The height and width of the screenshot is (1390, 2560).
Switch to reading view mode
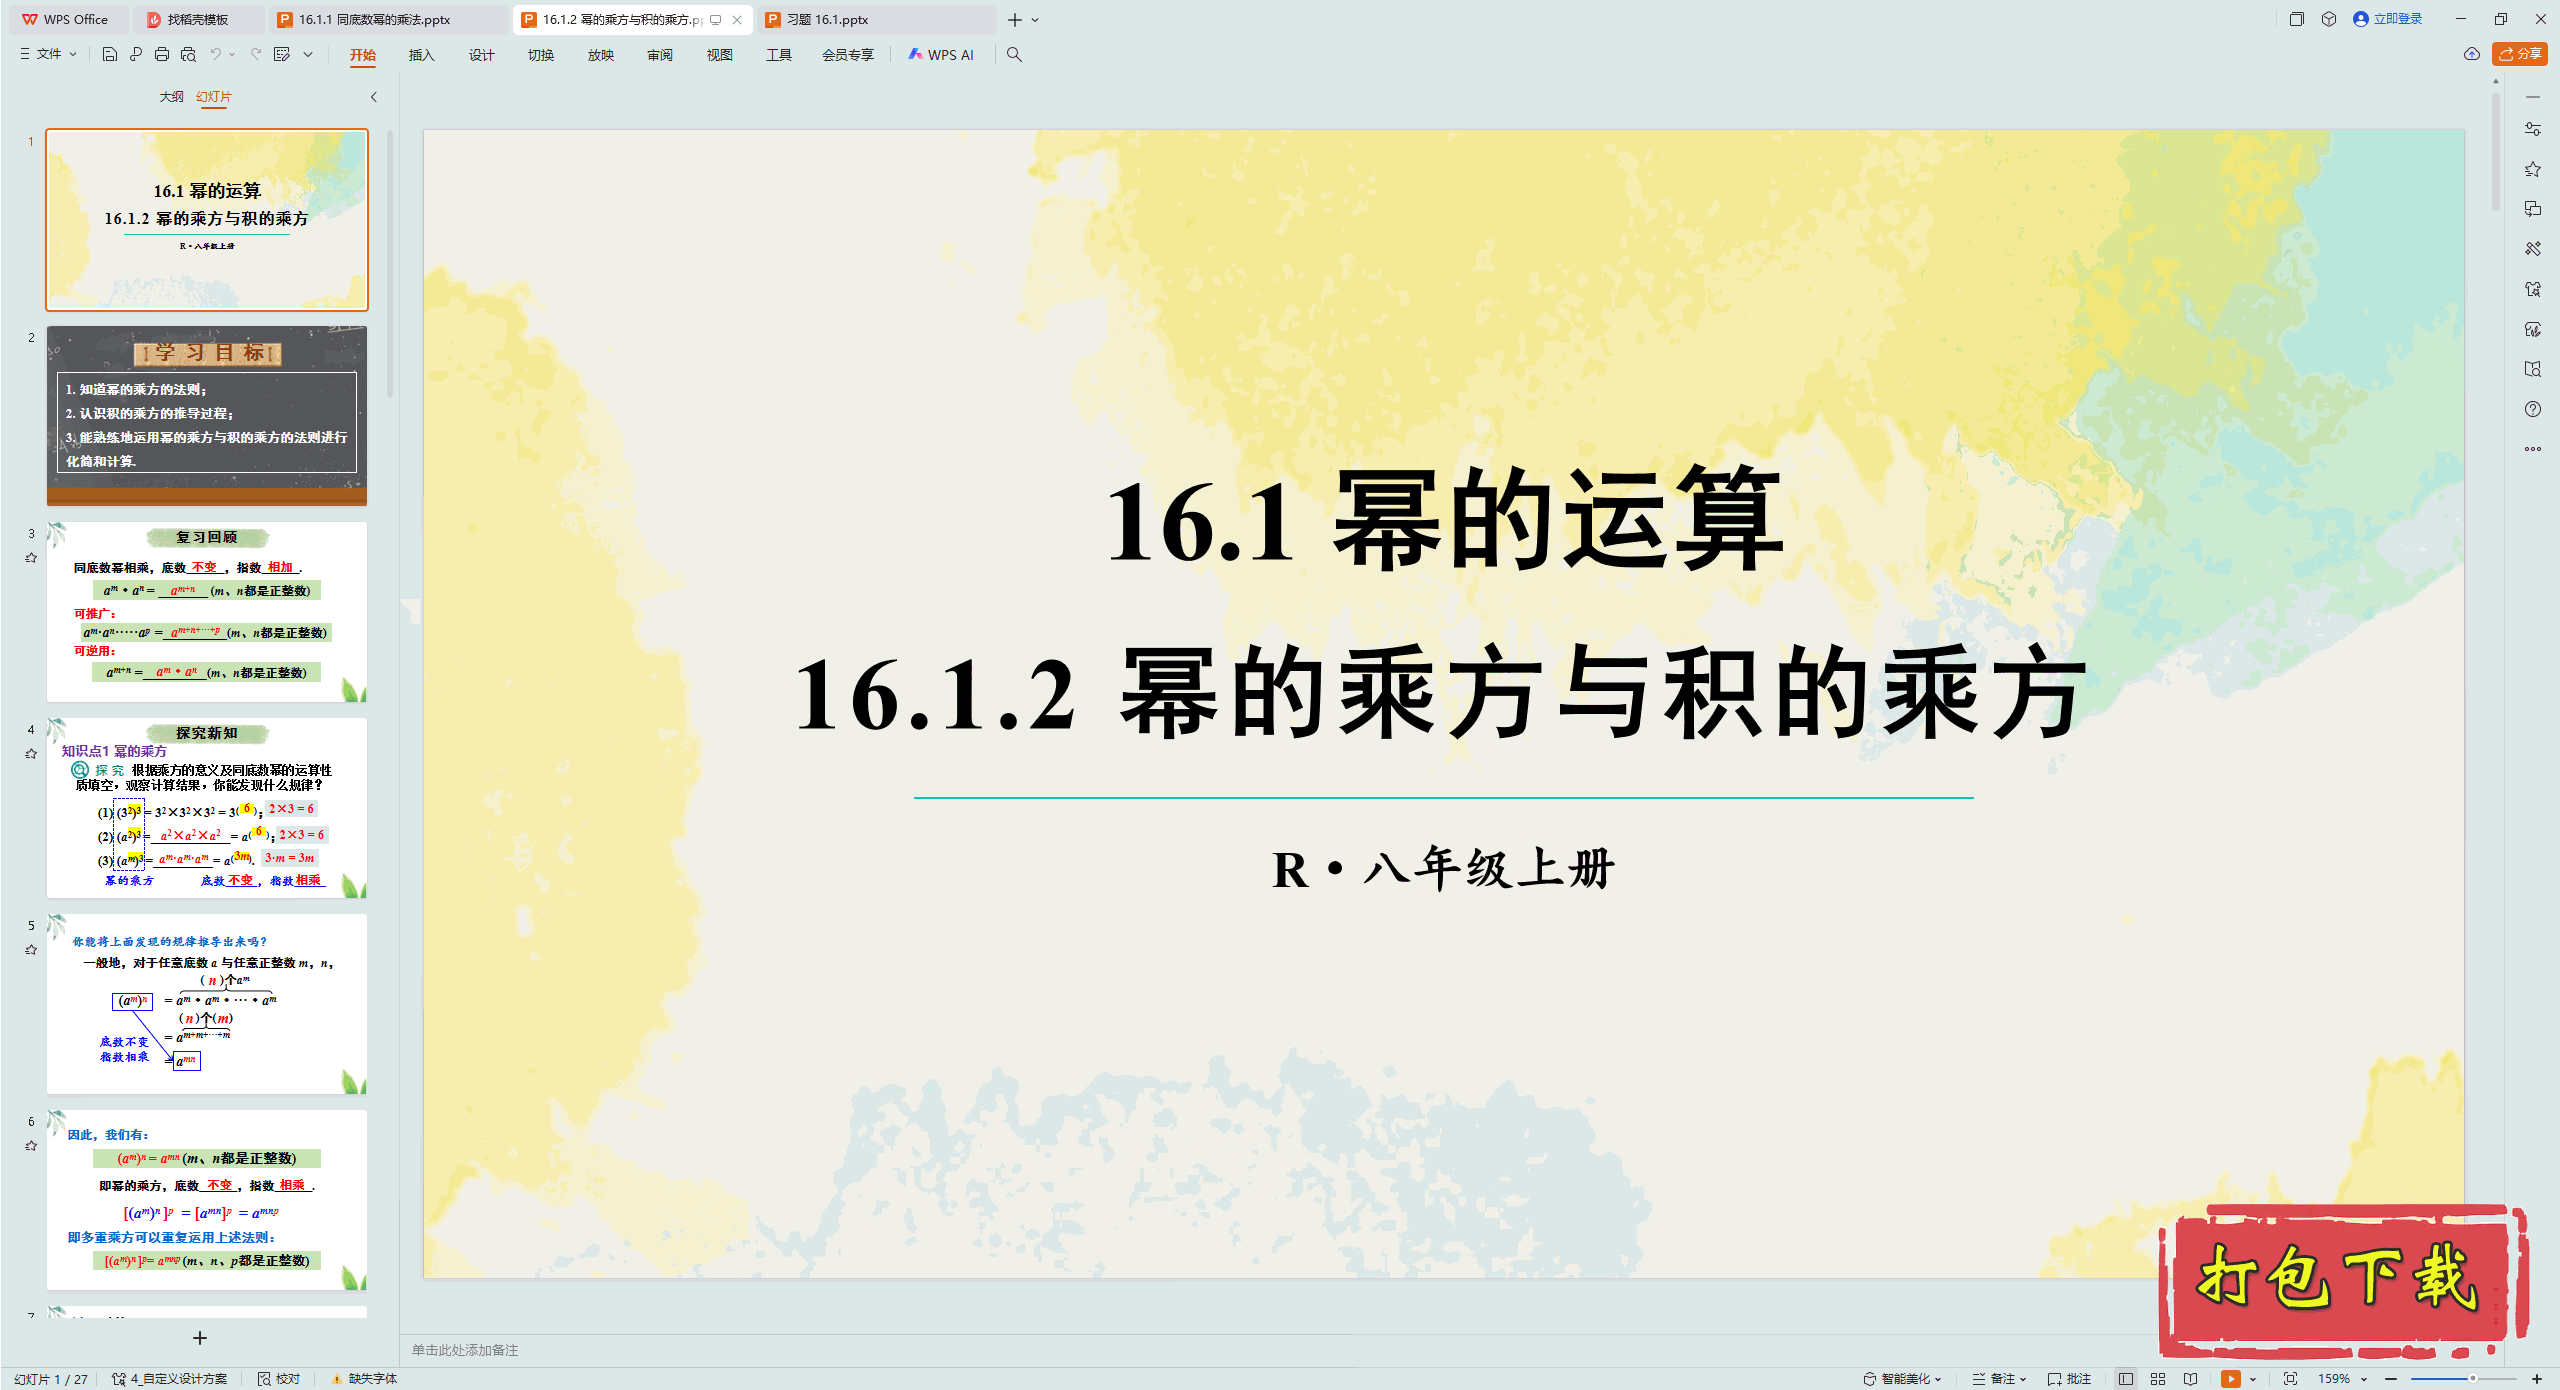pos(2190,1378)
